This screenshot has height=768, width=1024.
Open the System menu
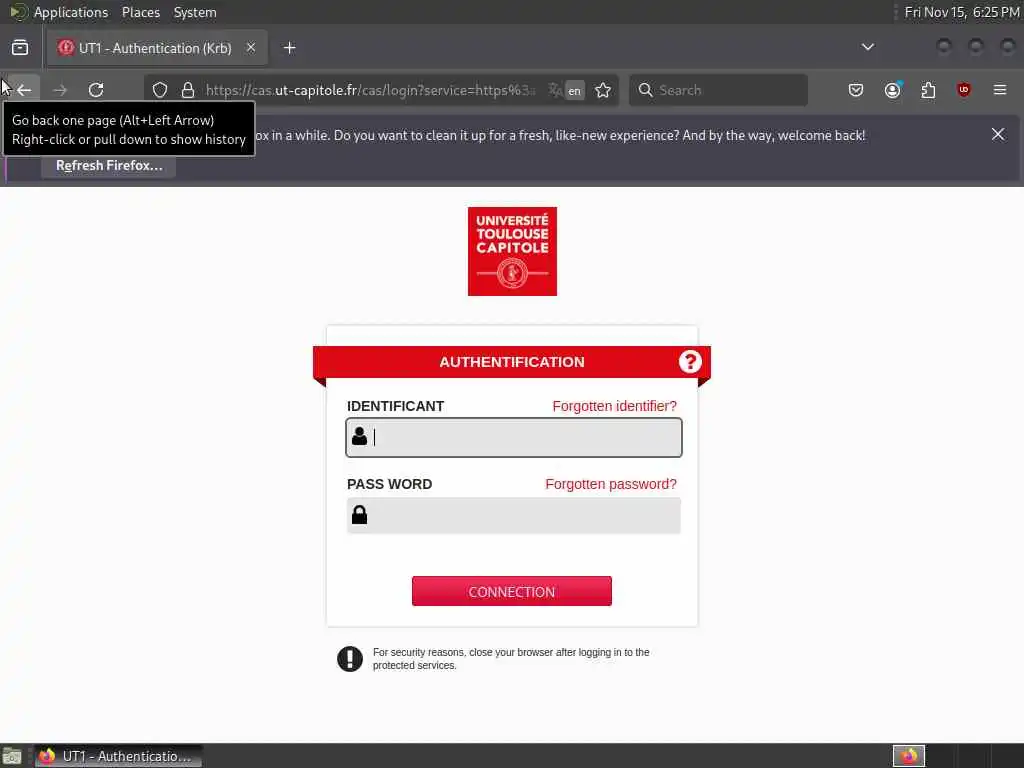[195, 12]
